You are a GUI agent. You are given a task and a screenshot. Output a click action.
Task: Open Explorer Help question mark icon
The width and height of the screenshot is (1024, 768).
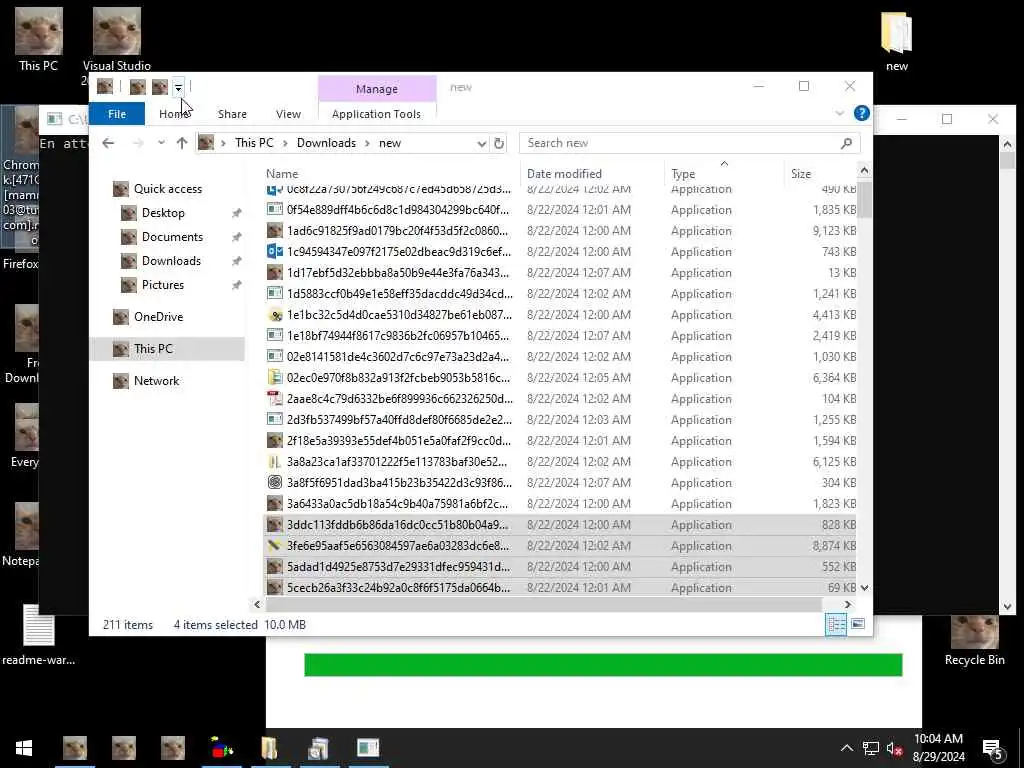tap(861, 113)
